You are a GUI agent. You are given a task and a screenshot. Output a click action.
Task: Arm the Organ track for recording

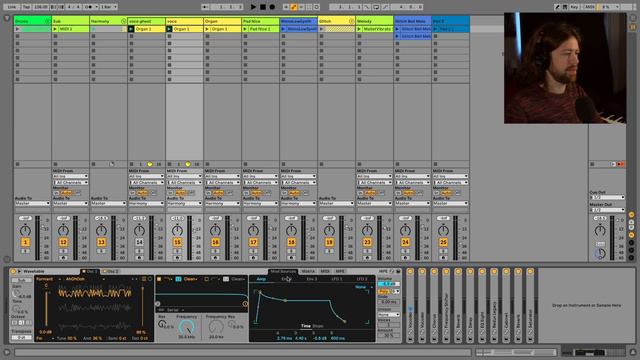pyautogui.click(x=215, y=258)
